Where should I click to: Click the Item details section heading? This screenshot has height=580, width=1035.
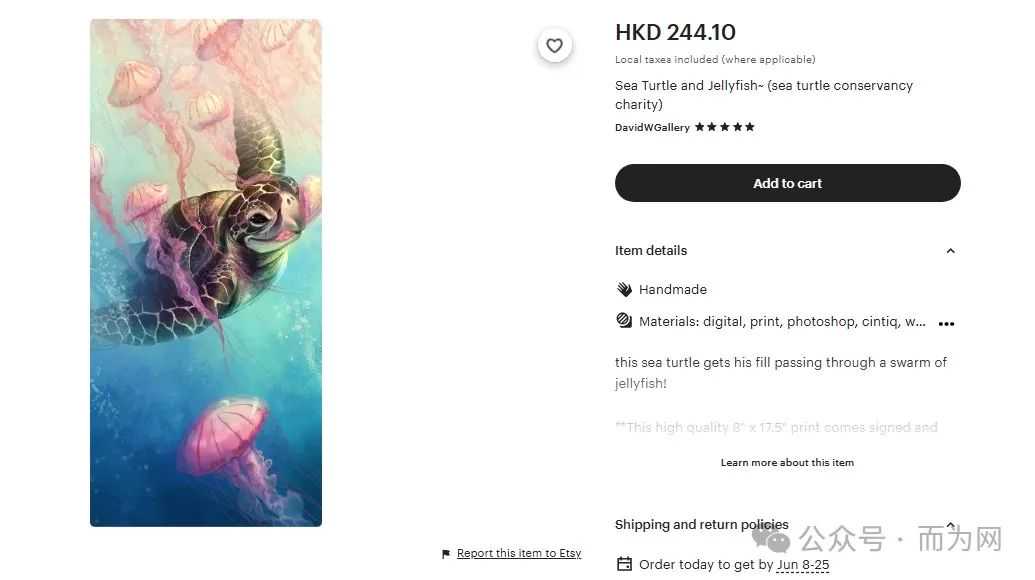651,251
